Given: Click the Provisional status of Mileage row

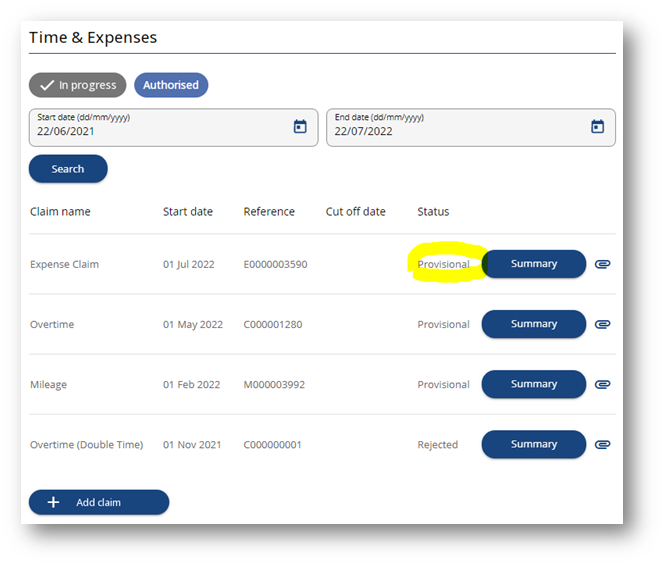Looking at the screenshot, I should (x=444, y=385).
